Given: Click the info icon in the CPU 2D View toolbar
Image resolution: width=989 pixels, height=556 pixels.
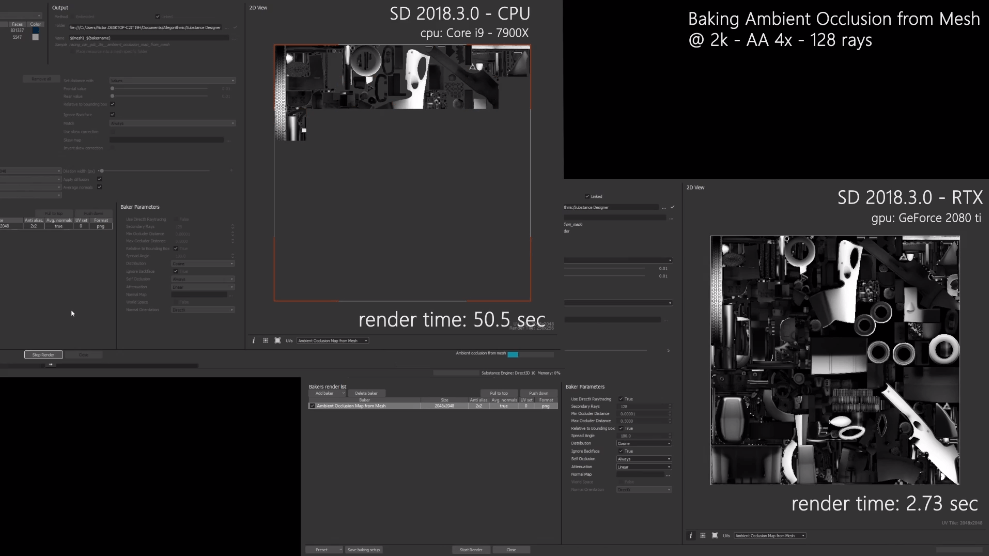Looking at the screenshot, I should coord(254,340).
